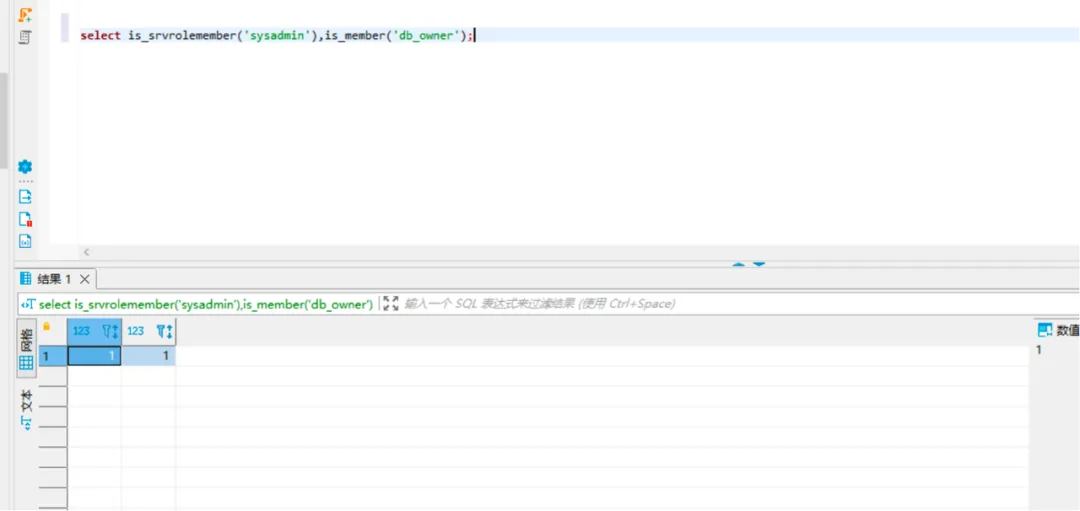Click the orange execute script icon
This screenshot has height=511, width=1080.
point(25,15)
